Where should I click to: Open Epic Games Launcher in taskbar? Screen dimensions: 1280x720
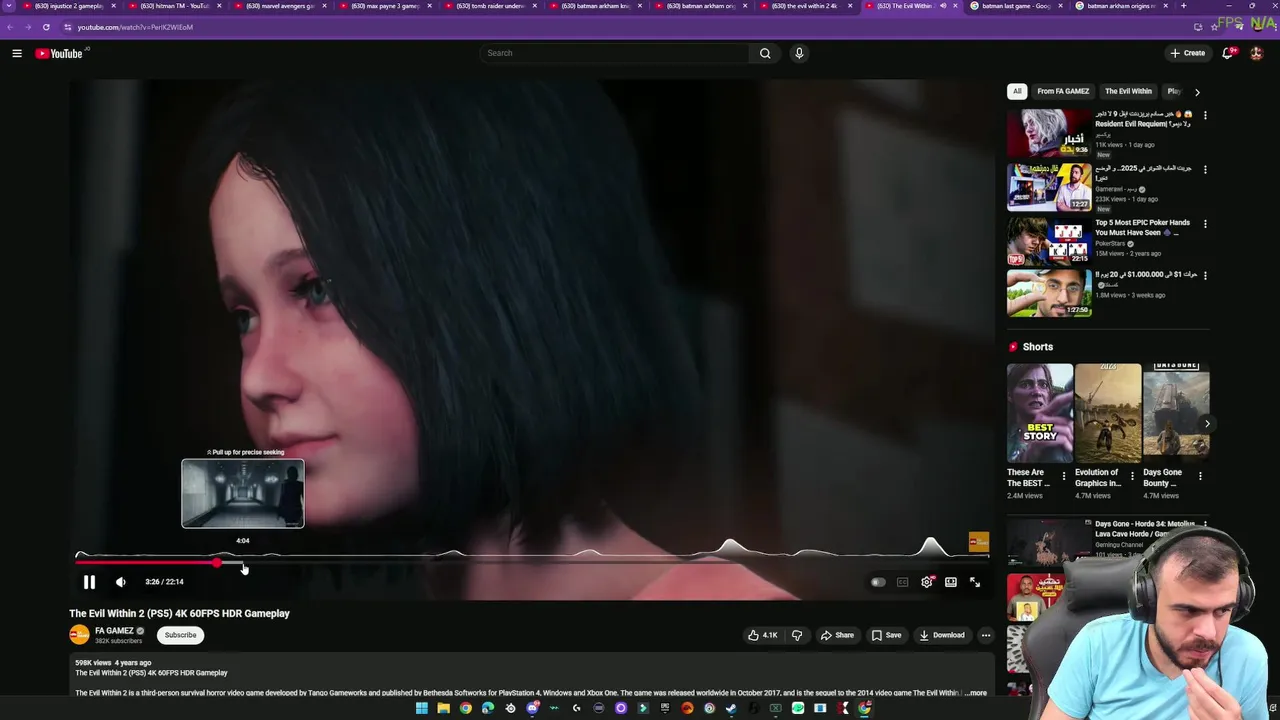click(665, 708)
